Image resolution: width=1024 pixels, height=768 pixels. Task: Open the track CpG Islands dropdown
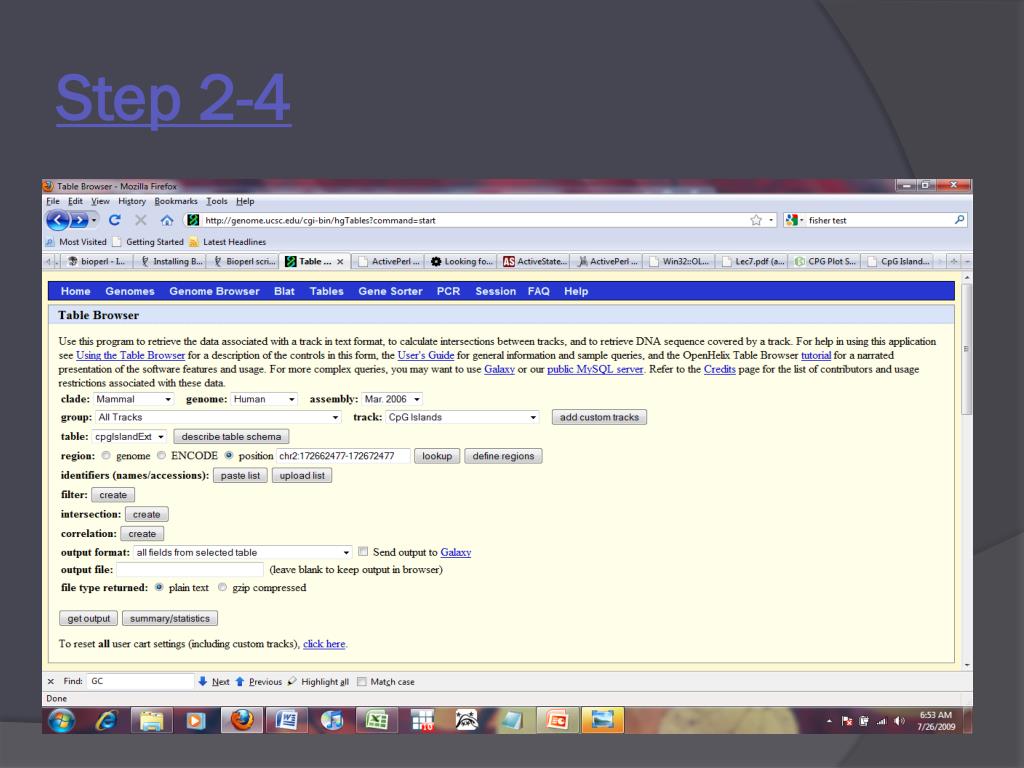(x=462, y=417)
